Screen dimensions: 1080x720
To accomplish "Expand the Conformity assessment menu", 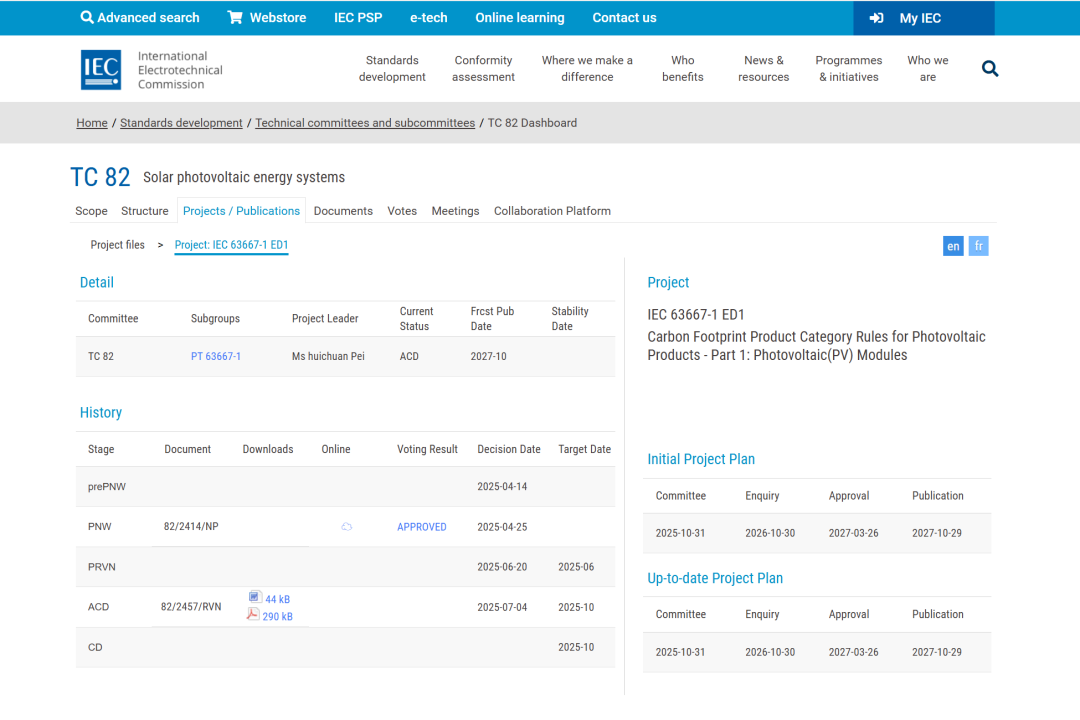I will tap(483, 69).
